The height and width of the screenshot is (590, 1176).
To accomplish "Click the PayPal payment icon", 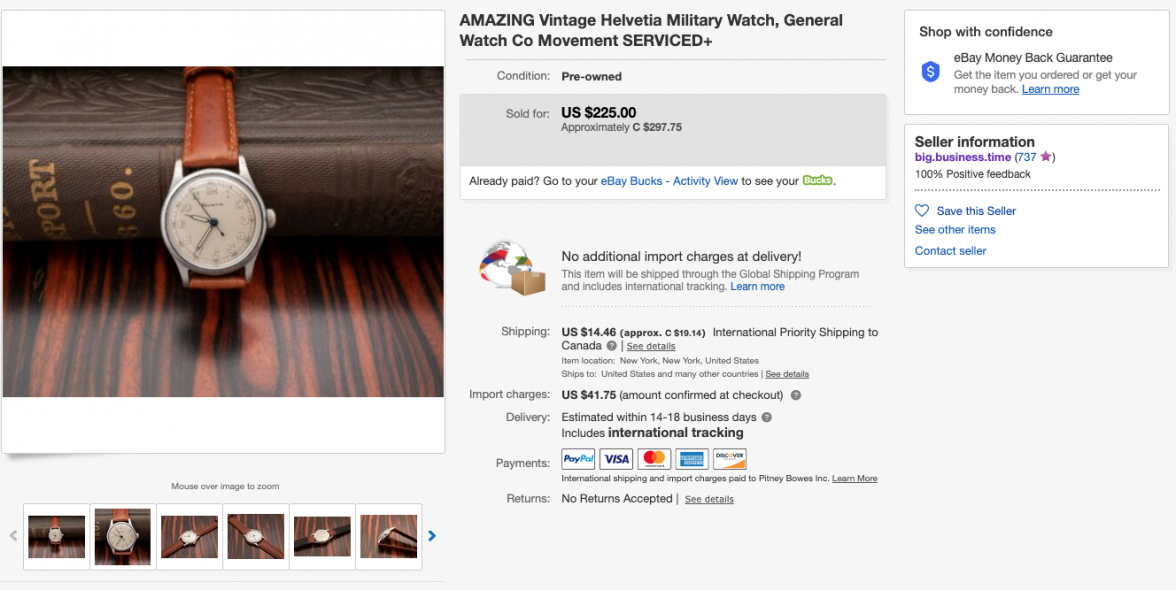I will pyautogui.click(x=579, y=459).
